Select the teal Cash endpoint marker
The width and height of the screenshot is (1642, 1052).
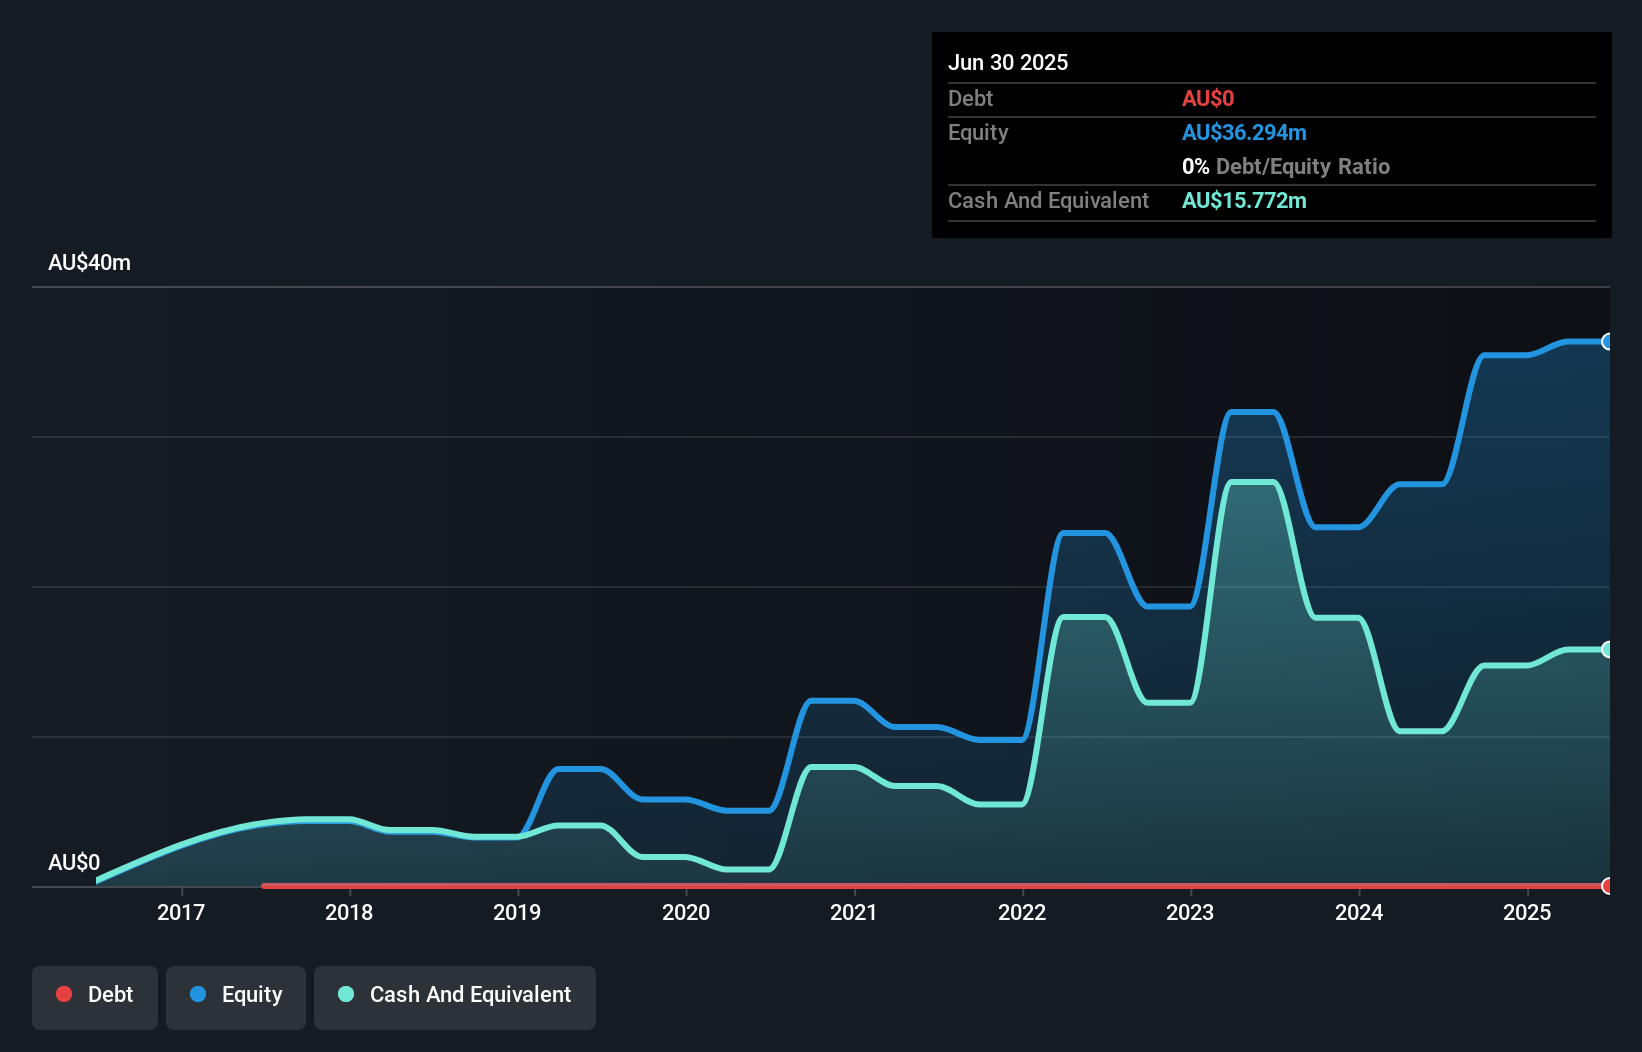(1608, 650)
